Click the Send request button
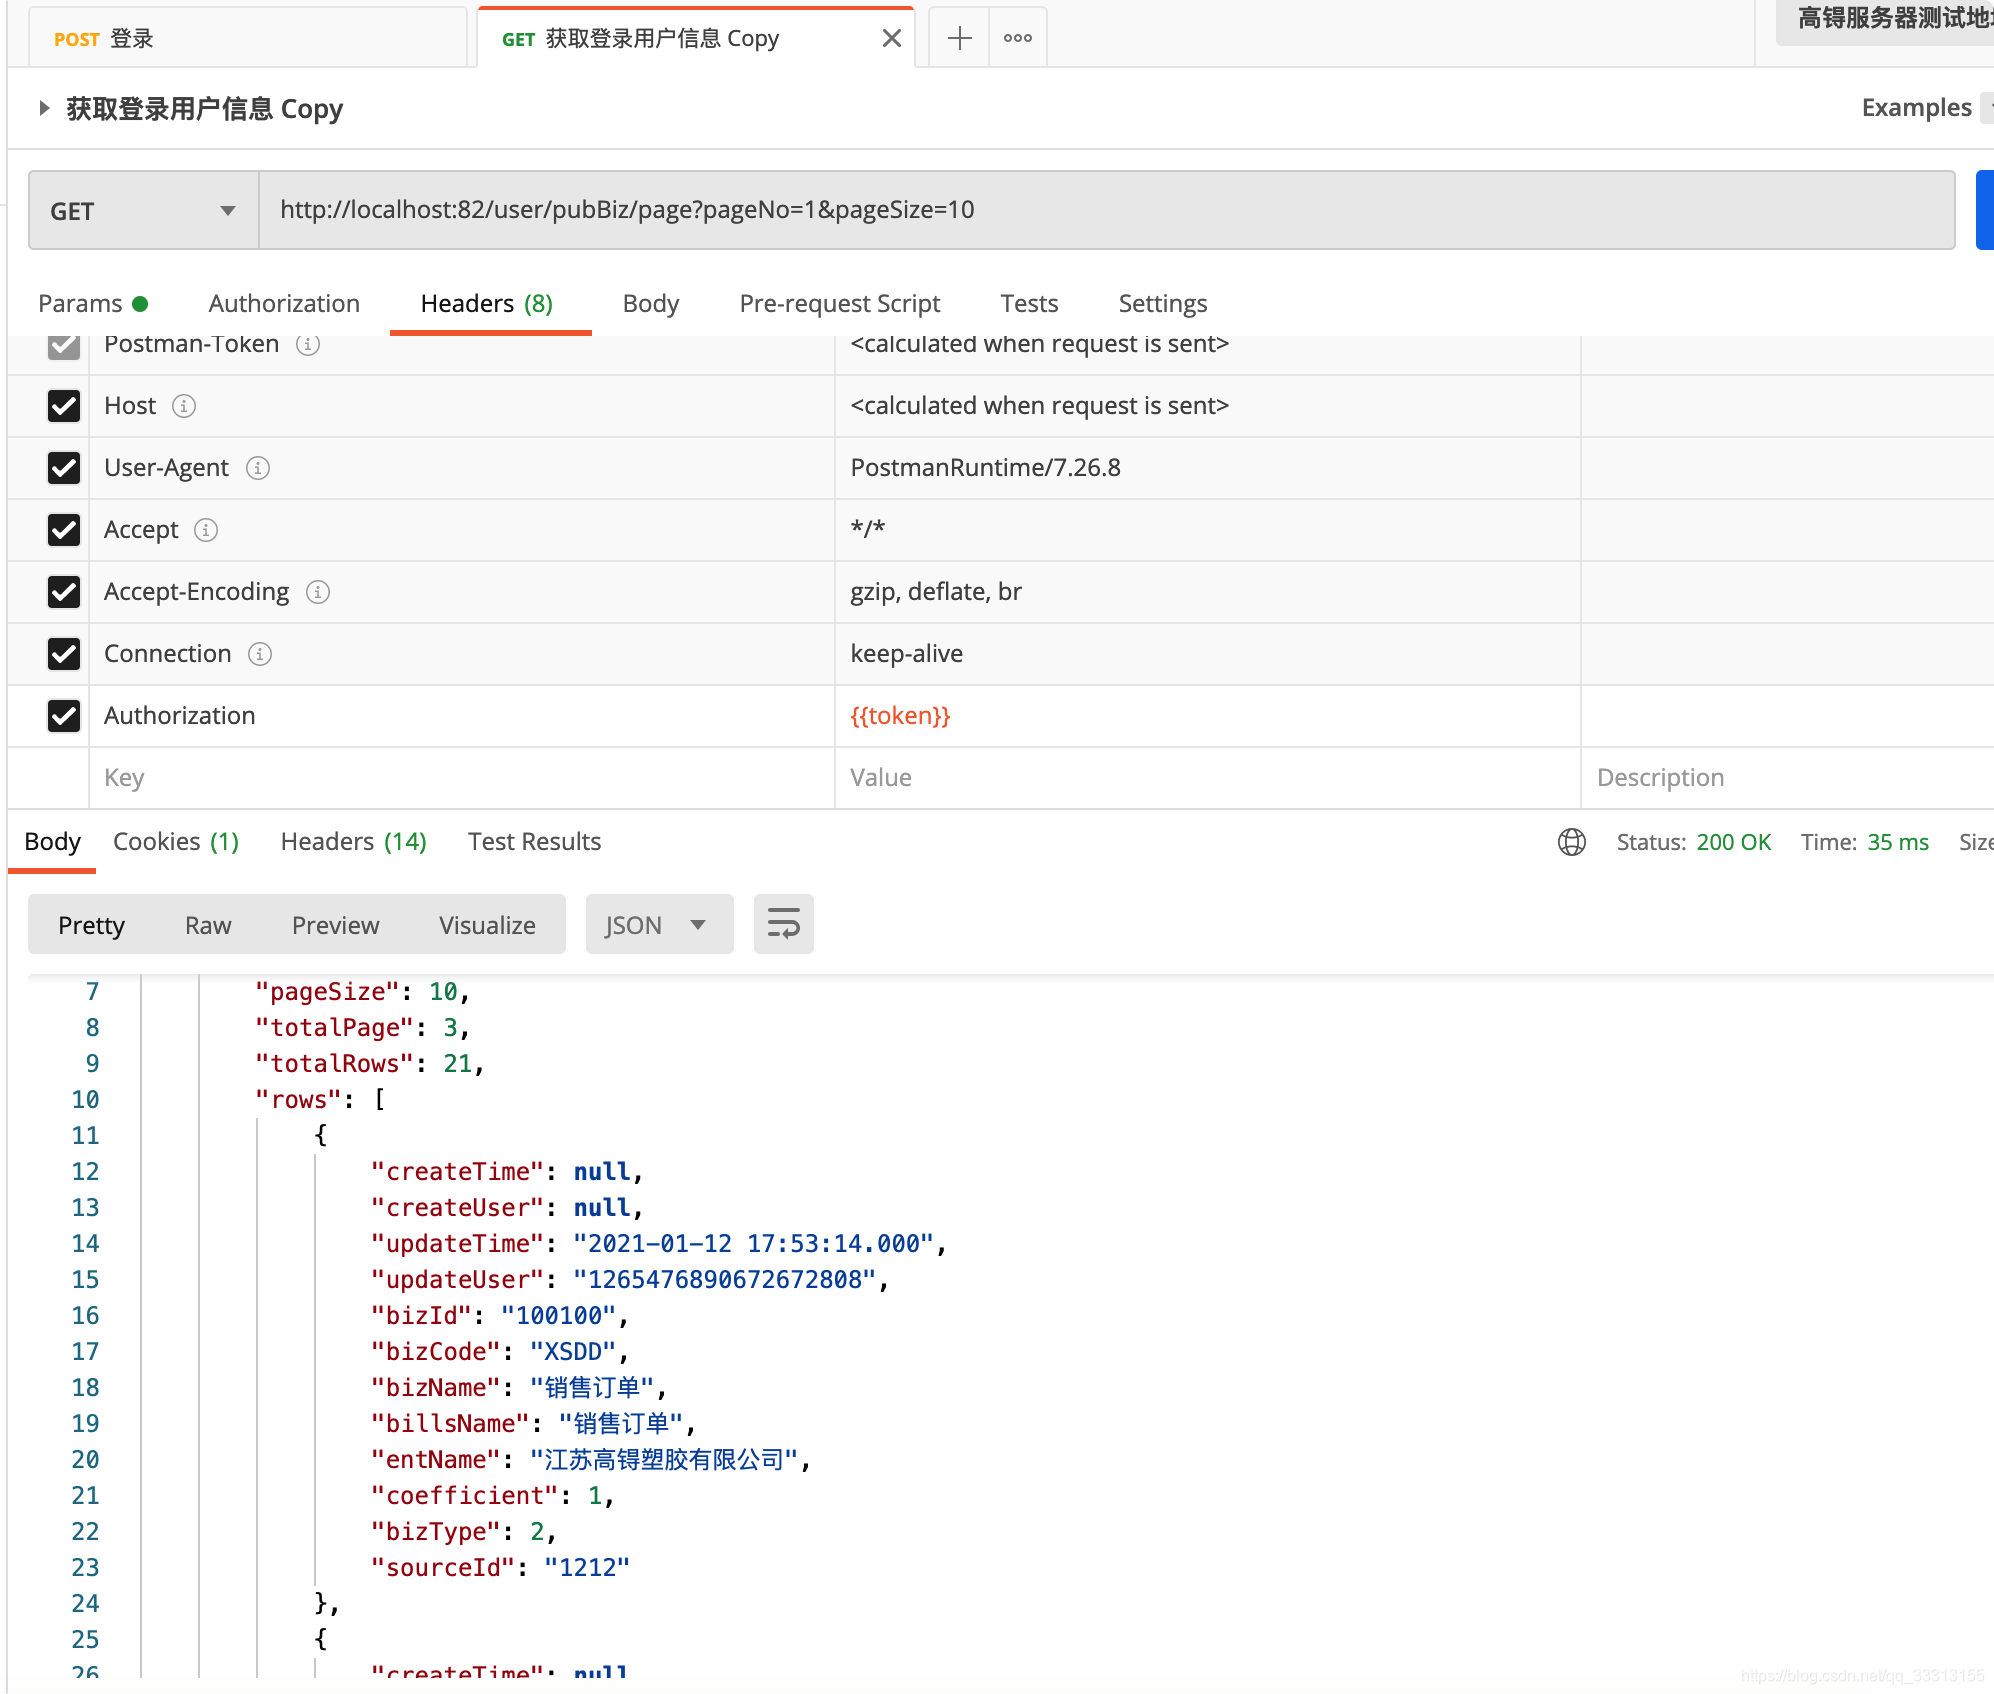This screenshot has height=1694, width=1994. pos(1987,210)
